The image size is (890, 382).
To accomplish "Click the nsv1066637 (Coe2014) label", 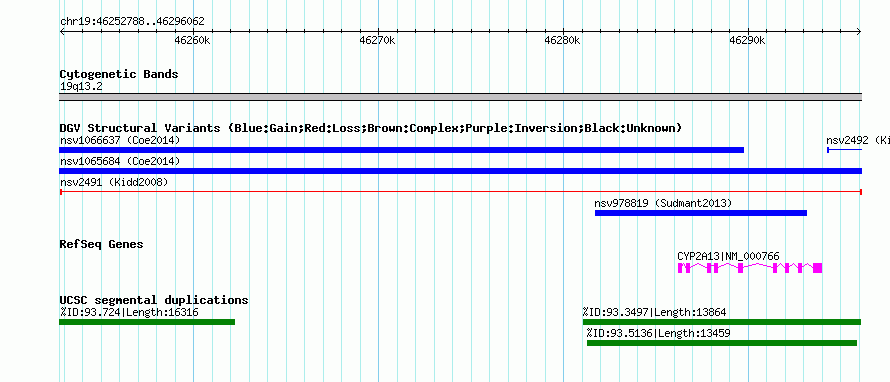I will [120, 140].
